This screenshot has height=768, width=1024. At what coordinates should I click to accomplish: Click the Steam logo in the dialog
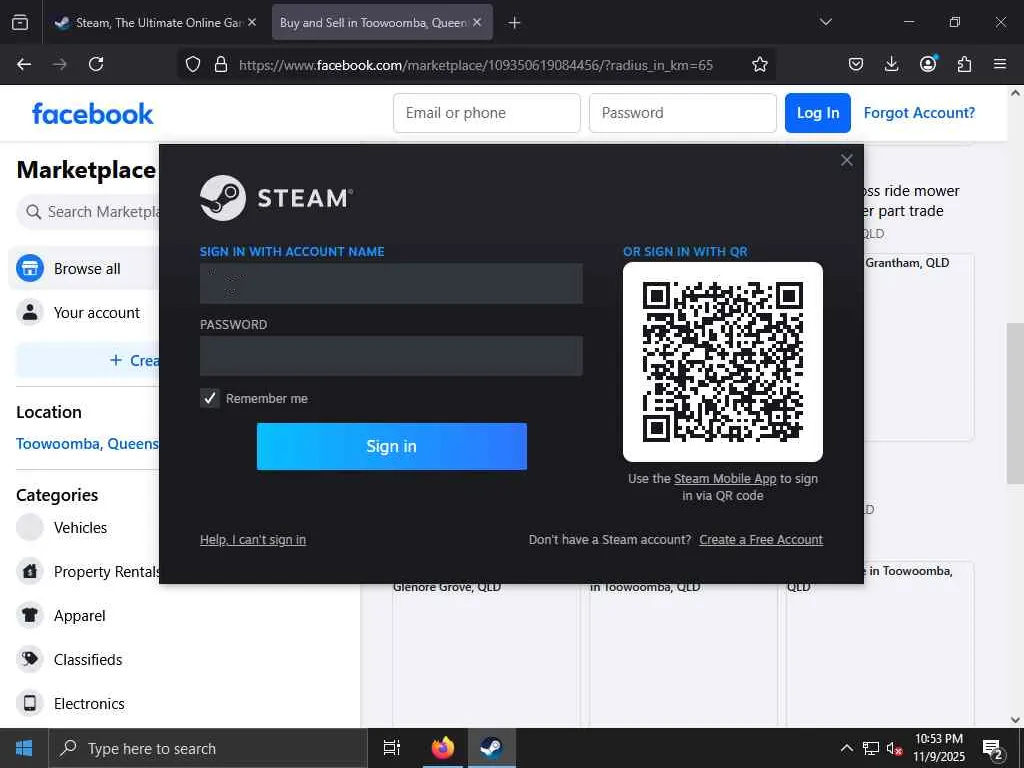pos(277,198)
